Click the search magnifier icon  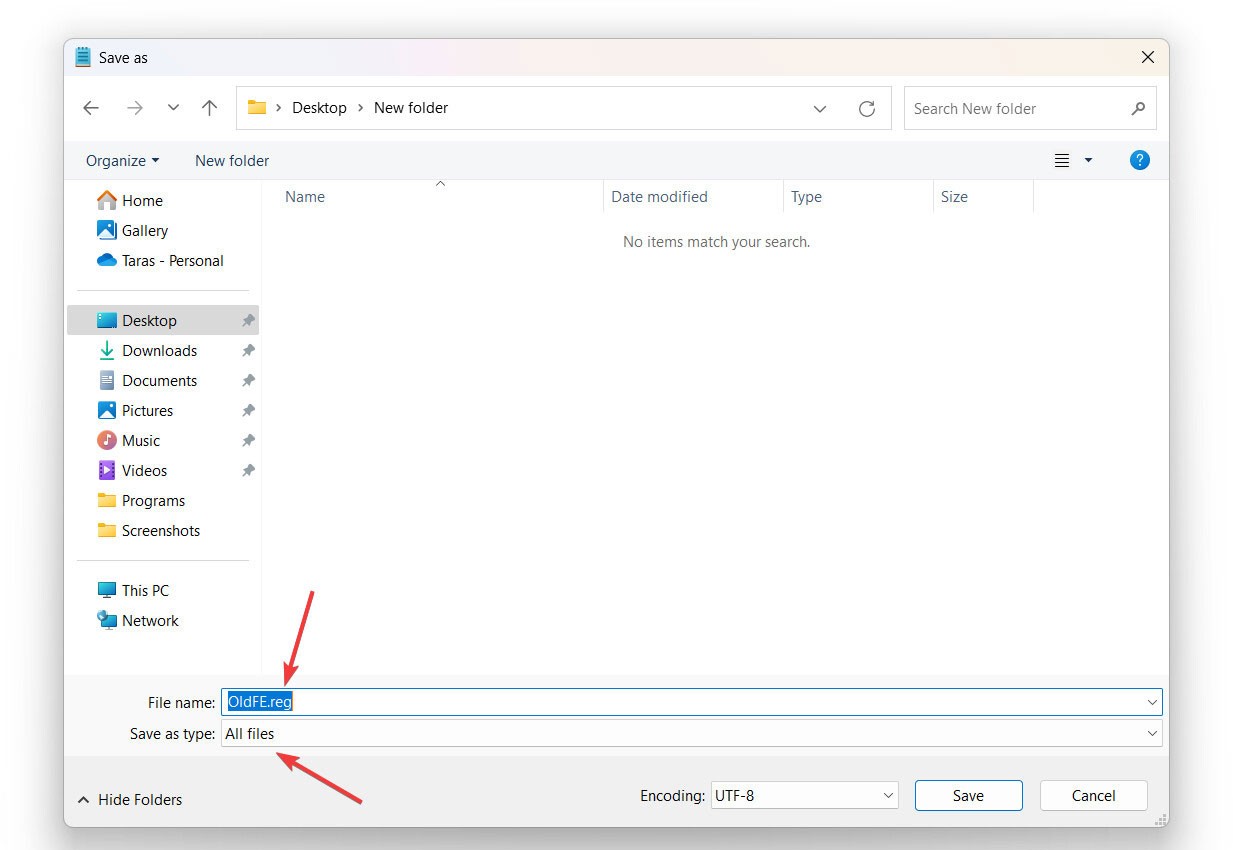(1138, 109)
